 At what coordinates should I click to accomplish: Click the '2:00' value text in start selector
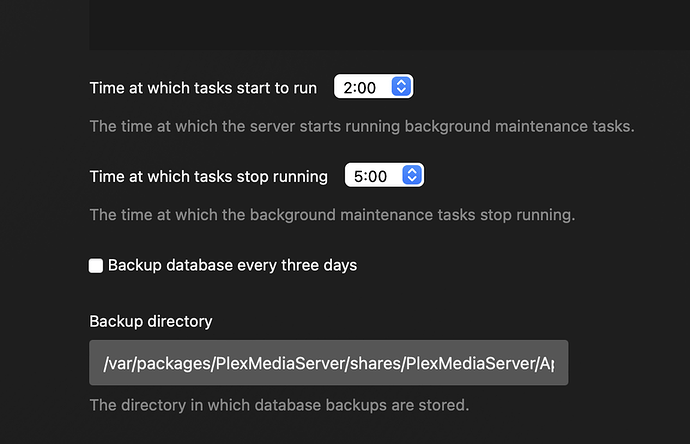coord(359,88)
